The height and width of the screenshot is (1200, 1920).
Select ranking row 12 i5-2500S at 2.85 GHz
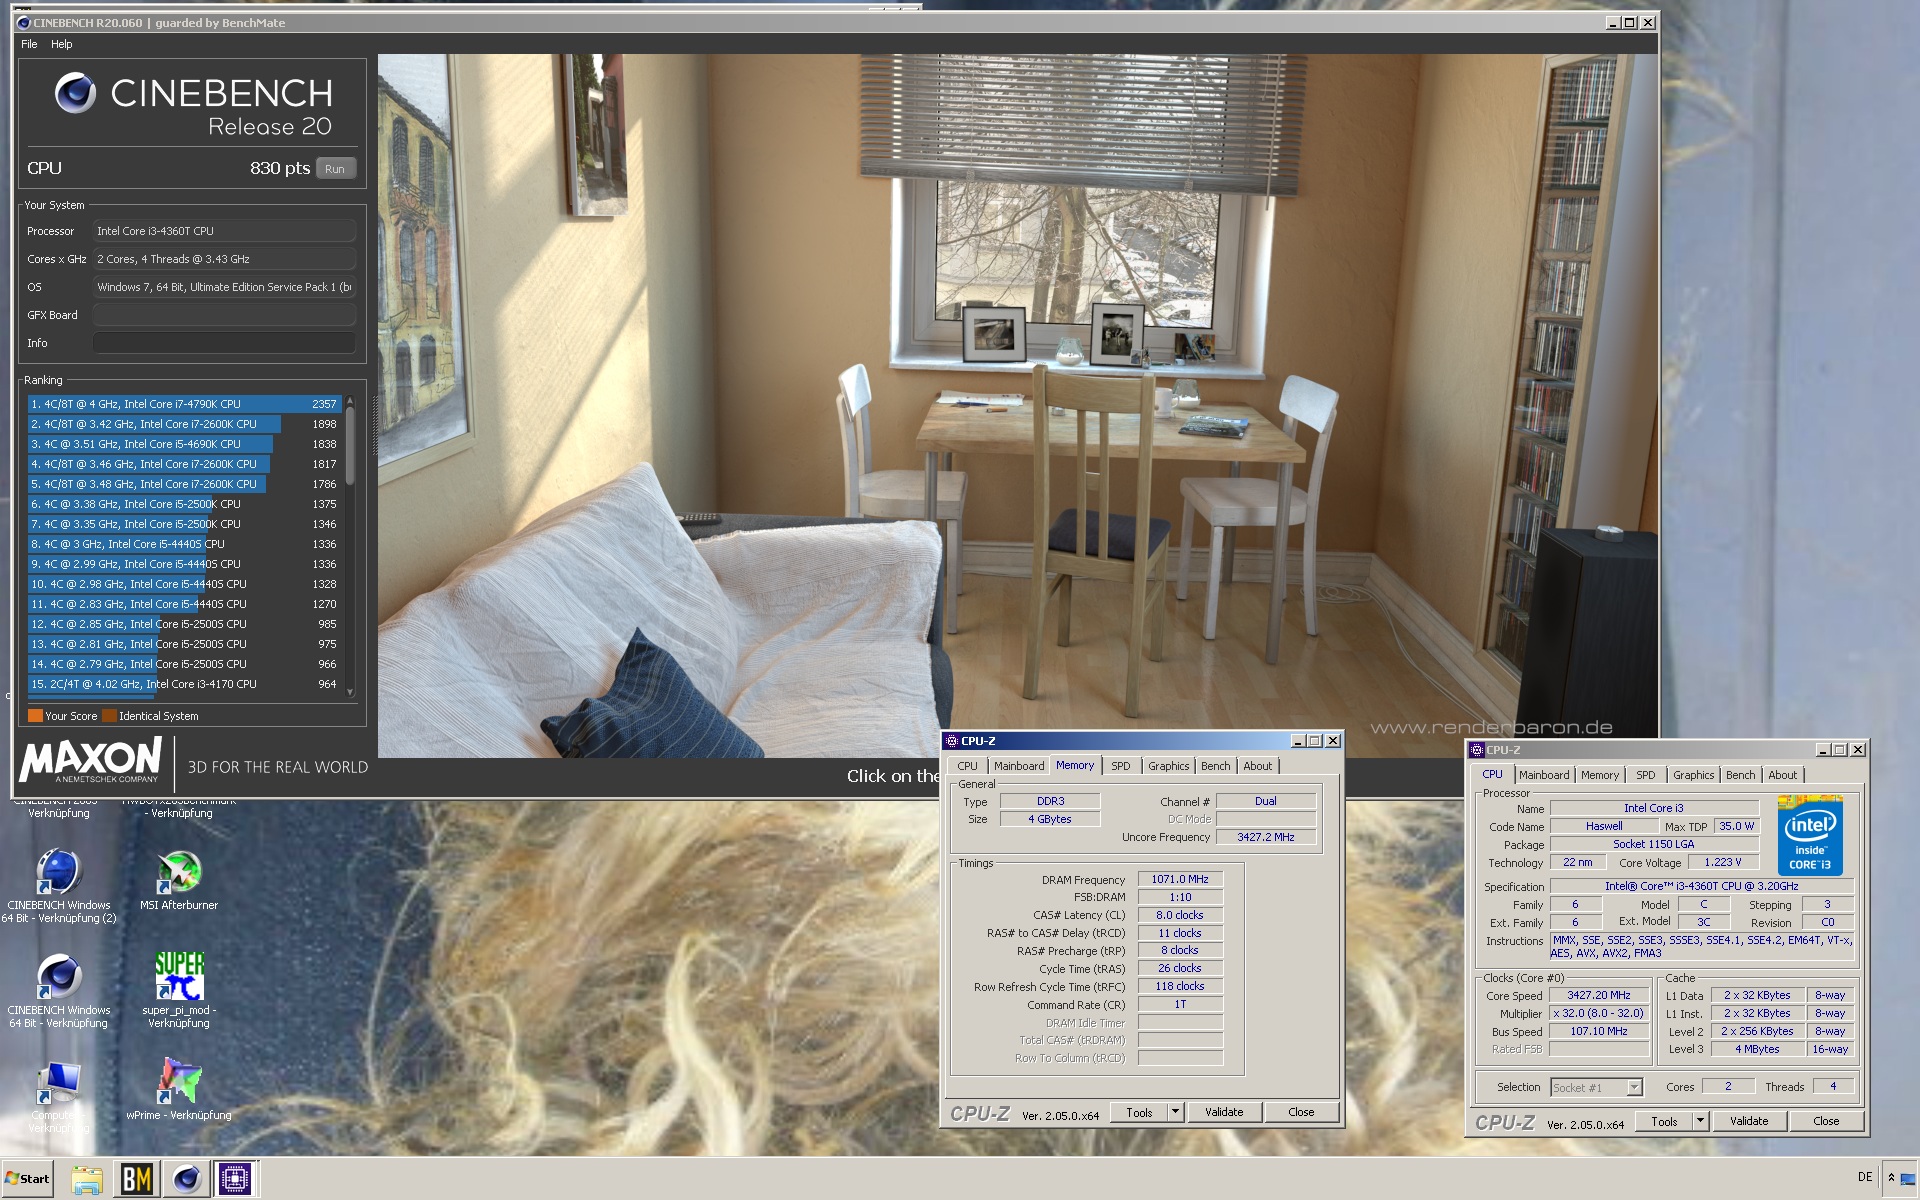[185, 624]
